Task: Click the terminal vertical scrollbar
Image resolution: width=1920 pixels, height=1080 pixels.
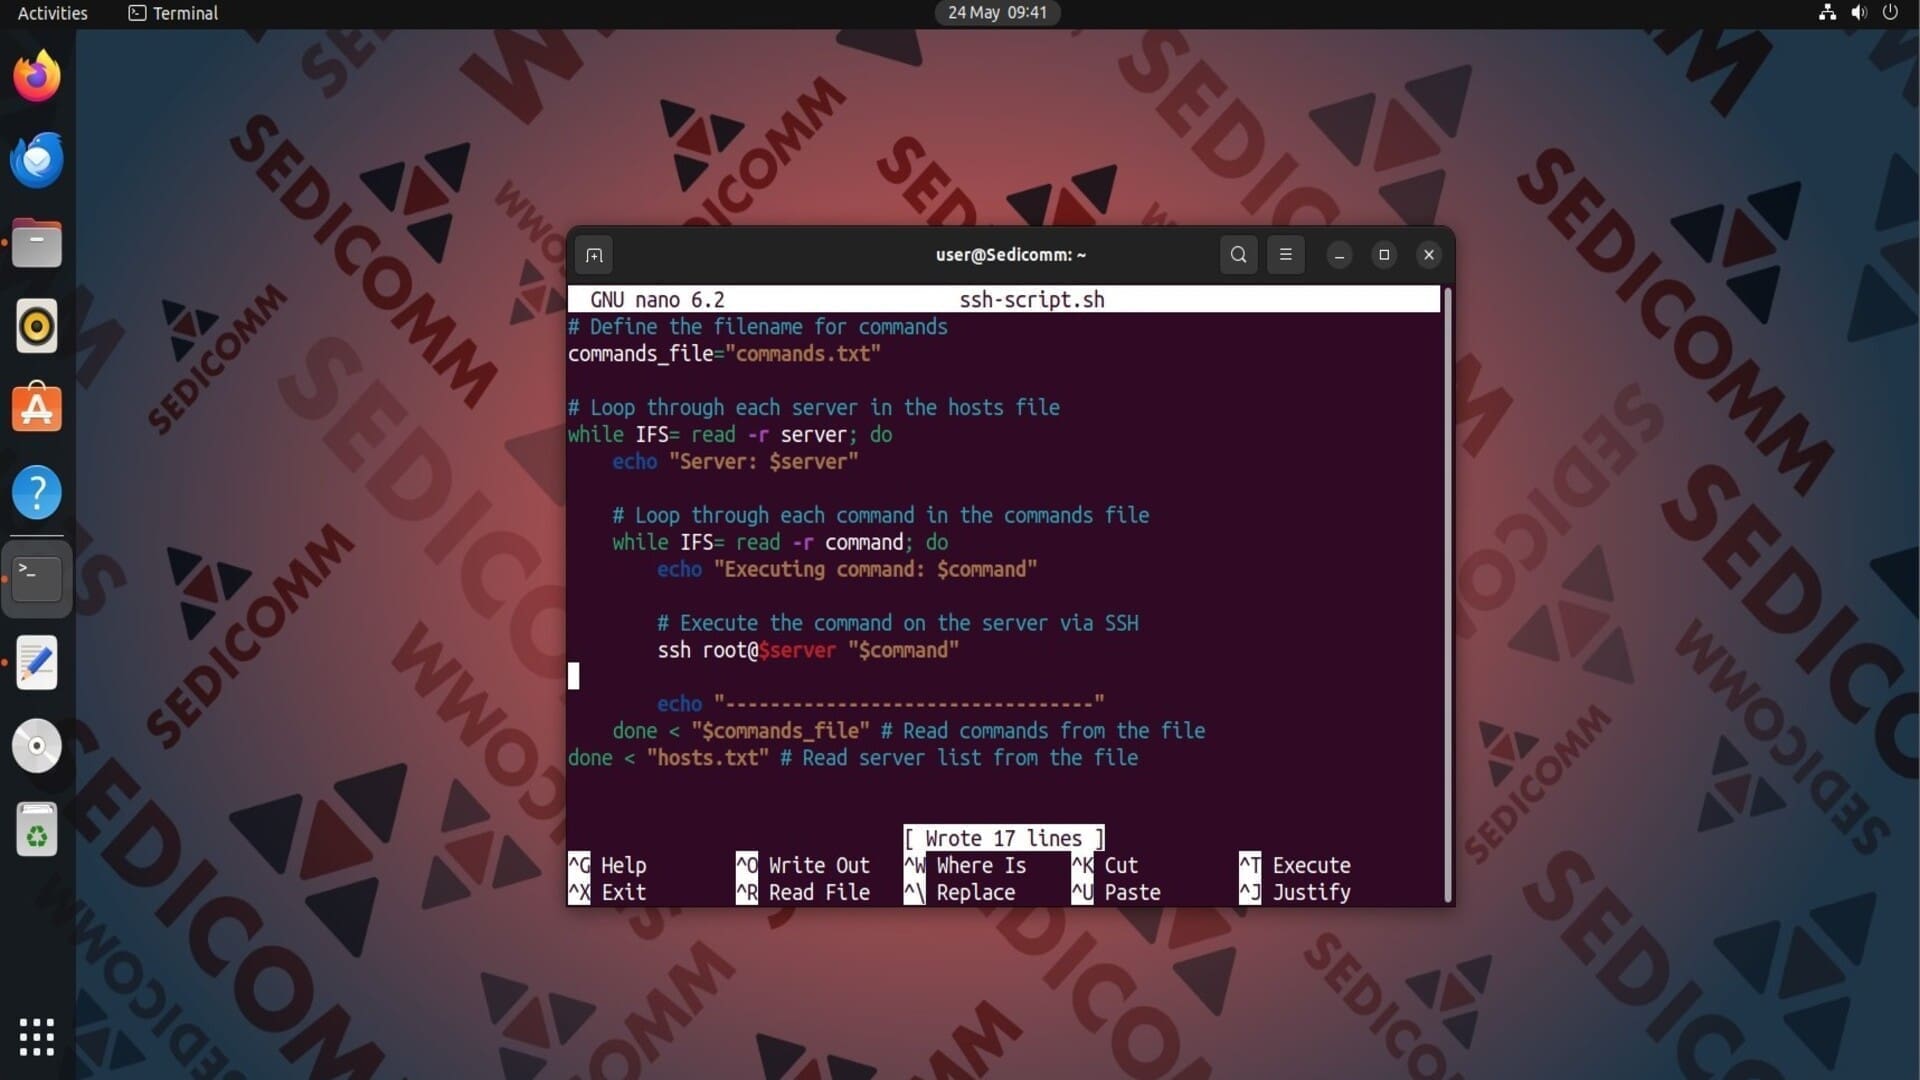Action: coord(1447,595)
